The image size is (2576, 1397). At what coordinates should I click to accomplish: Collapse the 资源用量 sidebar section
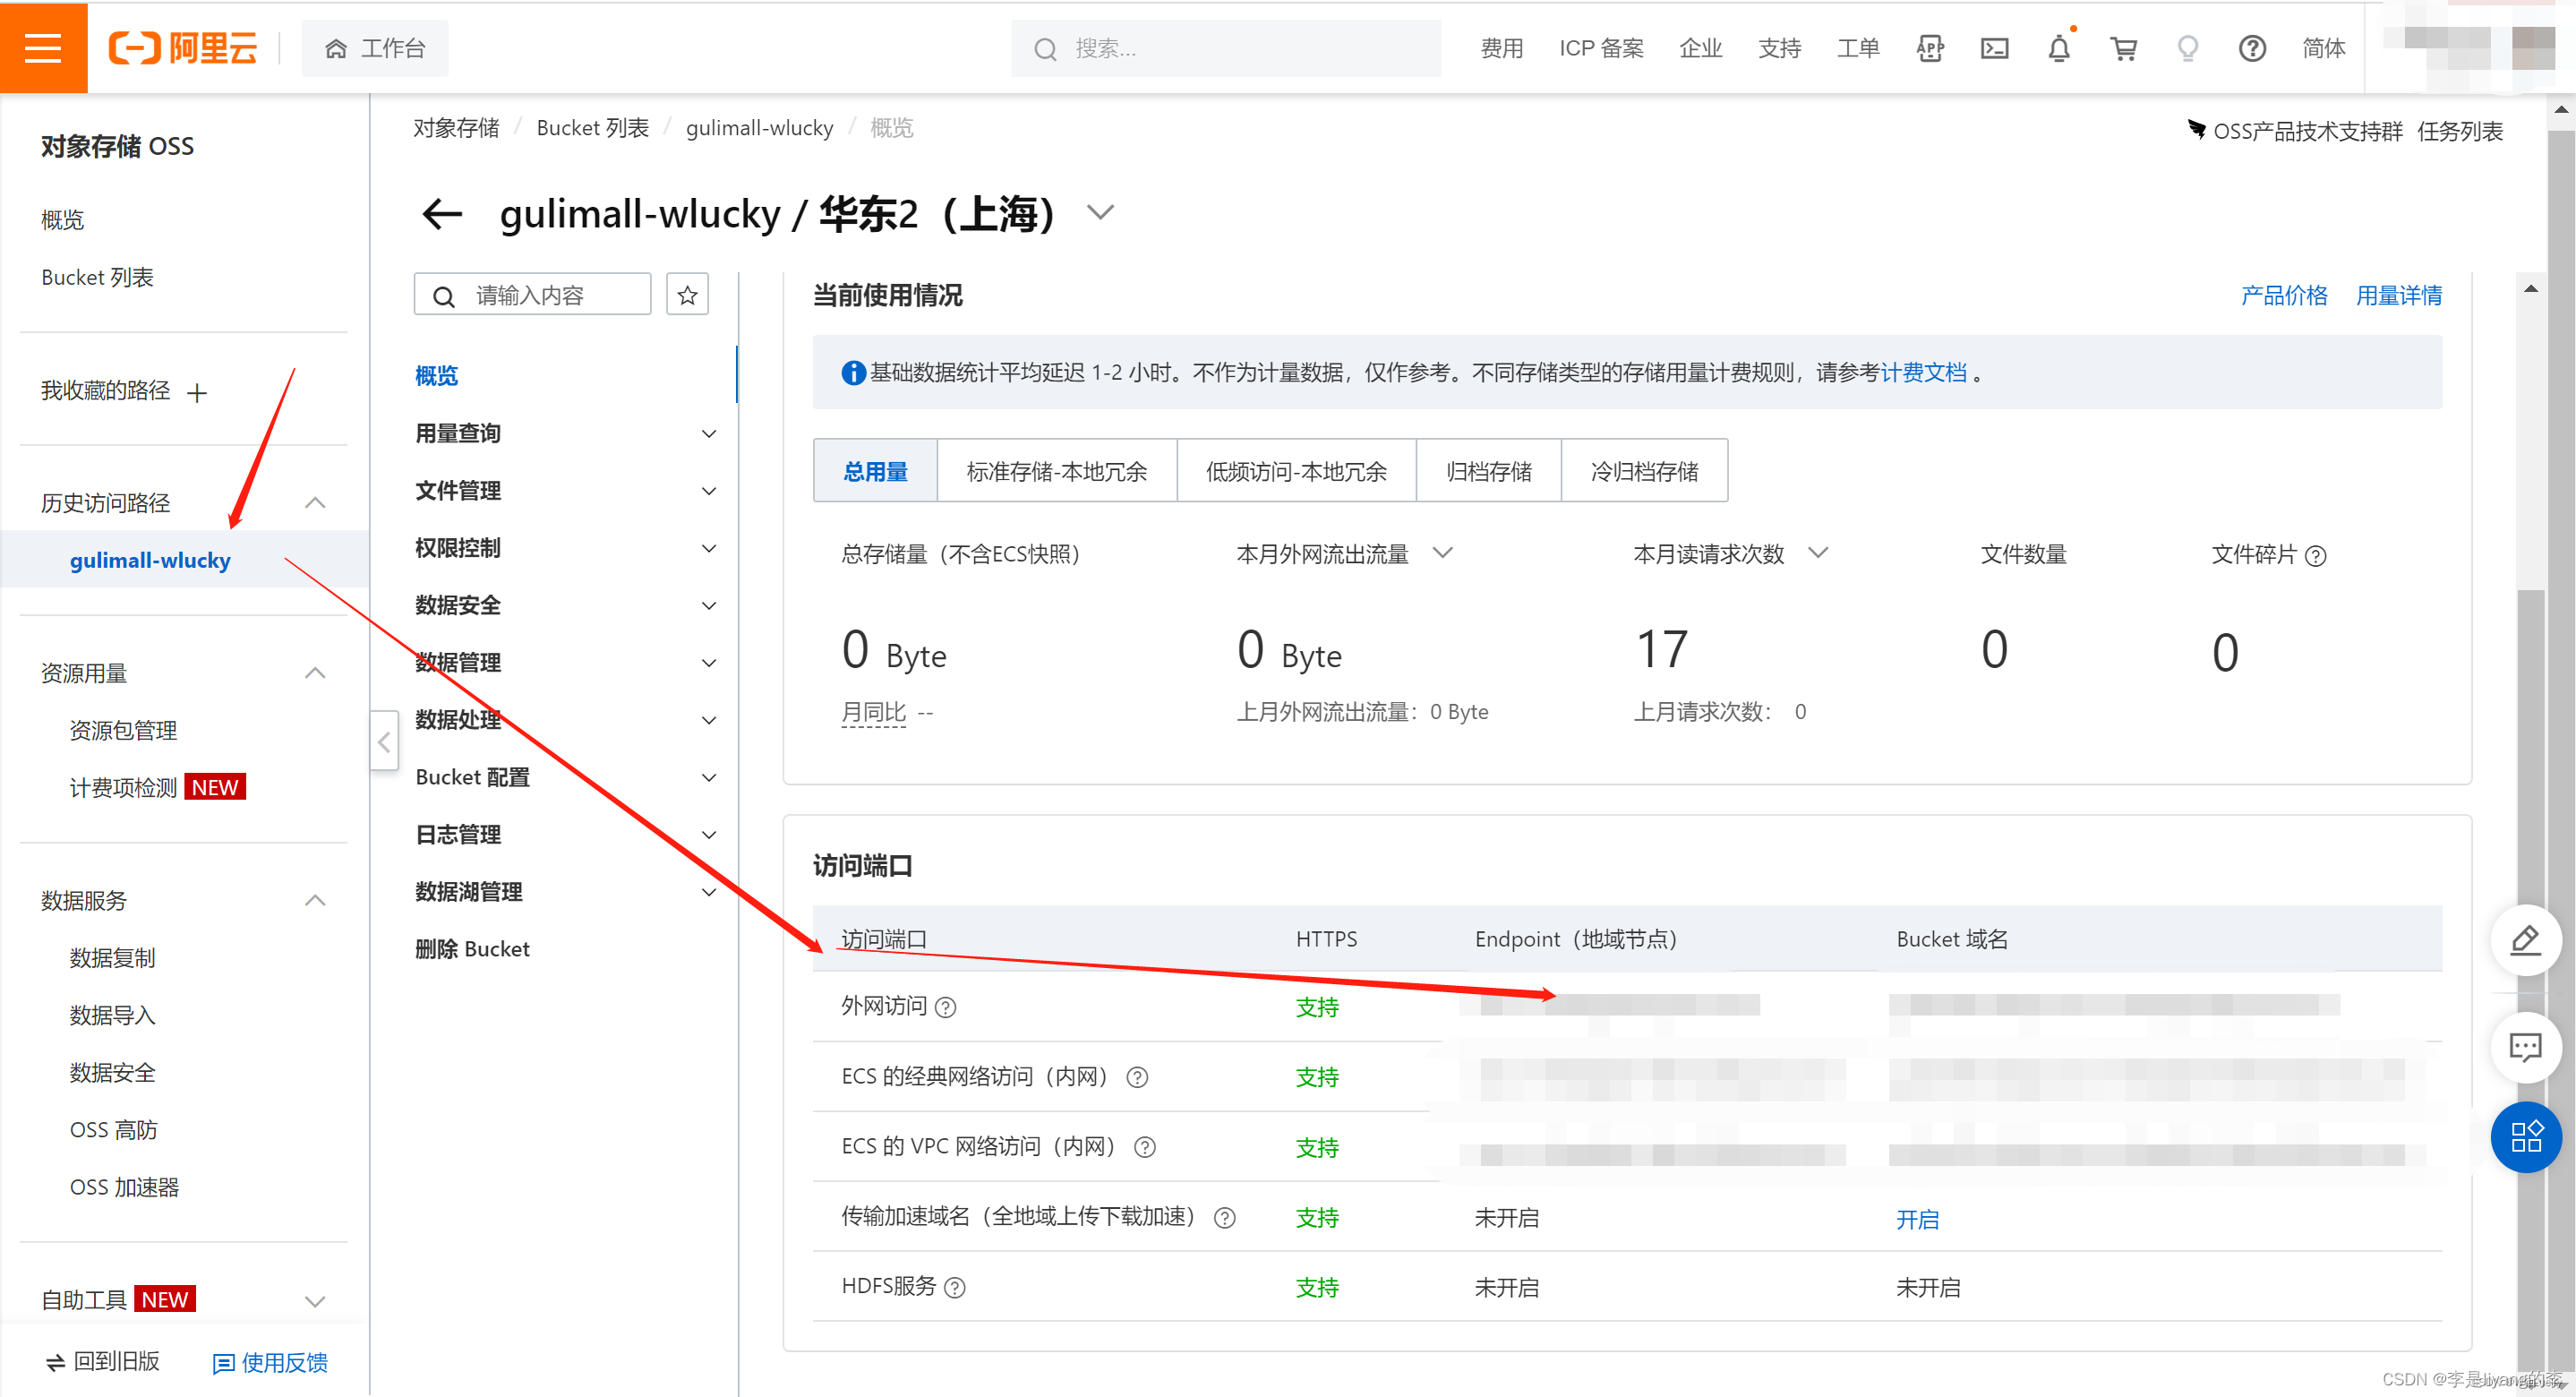(316, 673)
